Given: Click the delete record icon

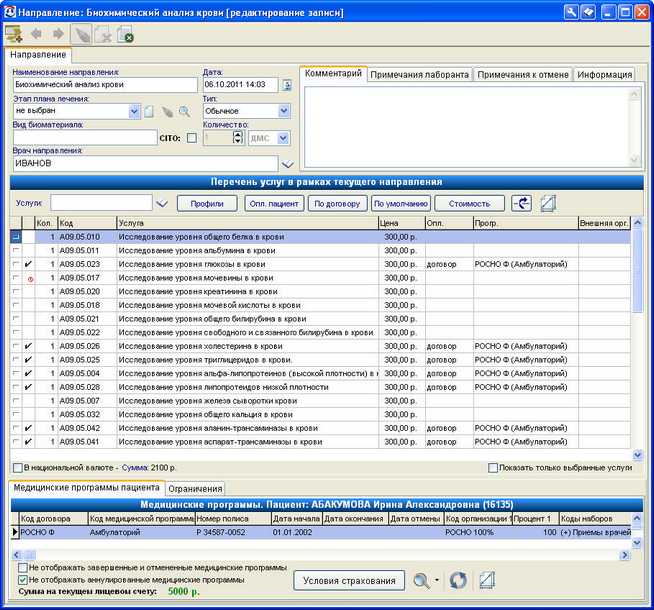Looking at the screenshot, I should 103,35.
